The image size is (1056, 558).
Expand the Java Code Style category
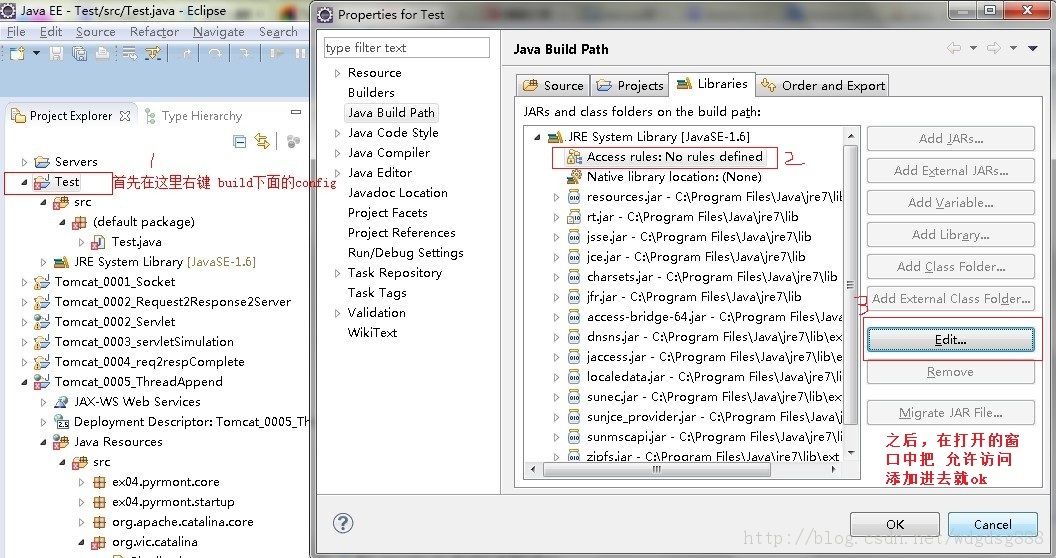[337, 133]
